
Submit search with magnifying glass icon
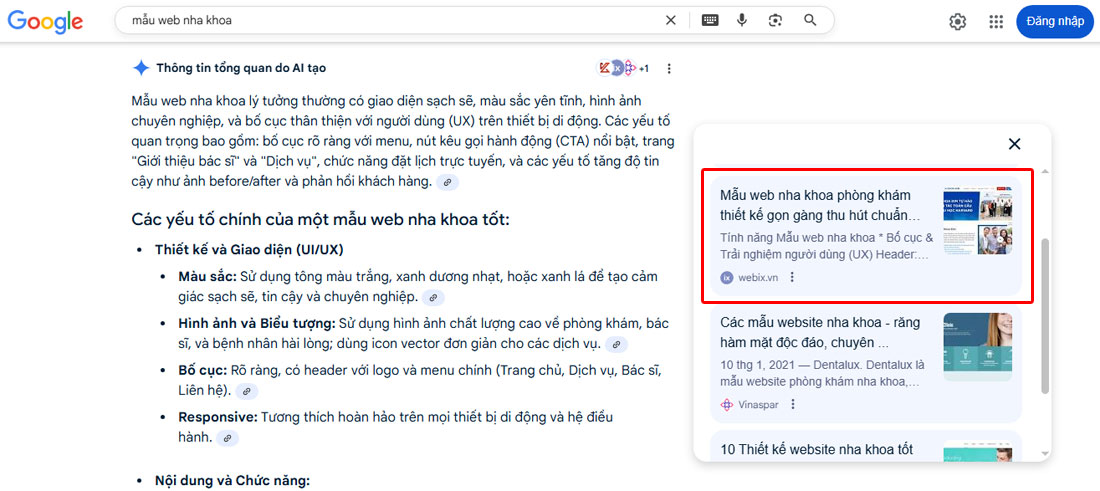coord(810,20)
